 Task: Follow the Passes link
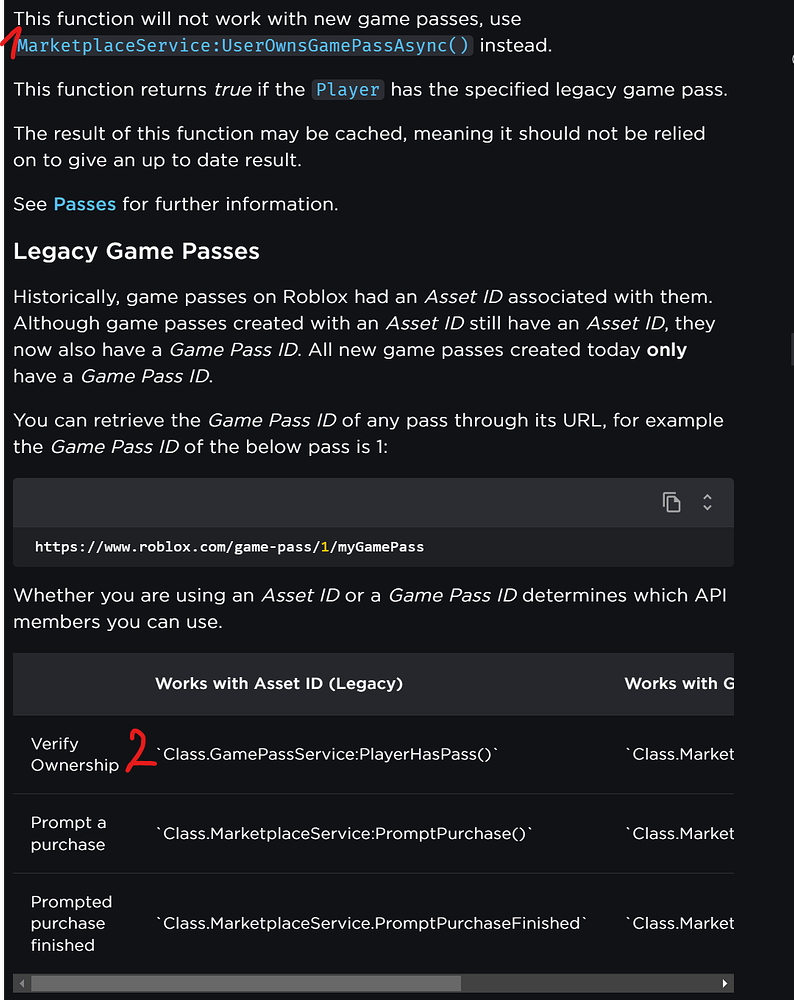point(85,204)
